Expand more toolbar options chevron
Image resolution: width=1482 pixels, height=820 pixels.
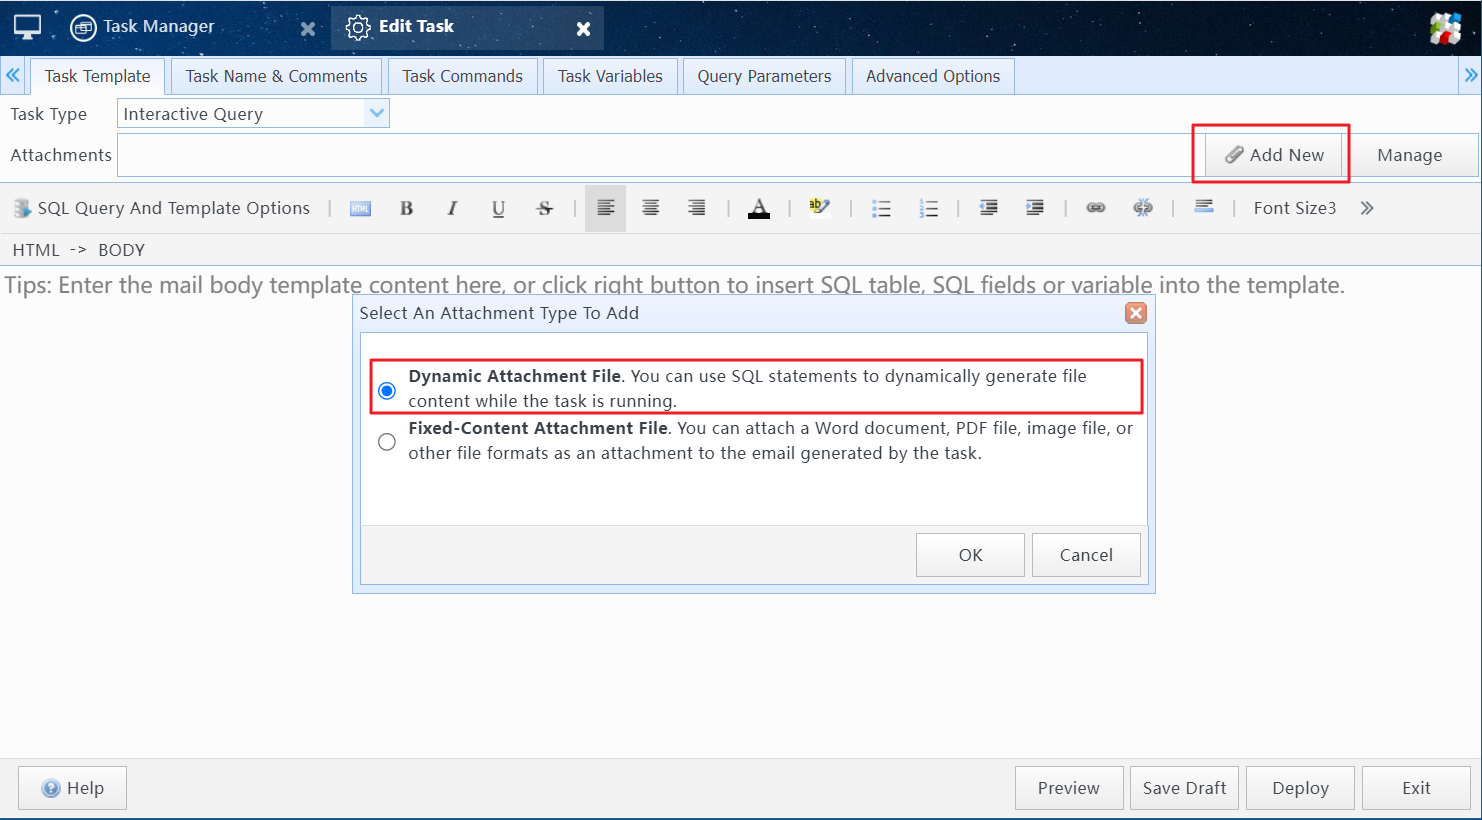coord(1367,208)
